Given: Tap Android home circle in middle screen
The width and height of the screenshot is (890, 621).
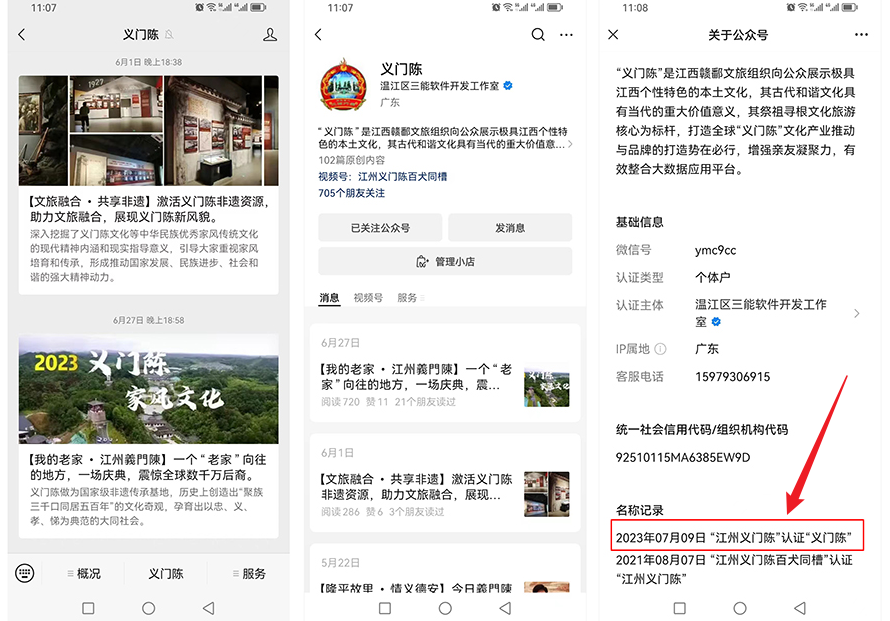Looking at the screenshot, I should [x=445, y=608].
